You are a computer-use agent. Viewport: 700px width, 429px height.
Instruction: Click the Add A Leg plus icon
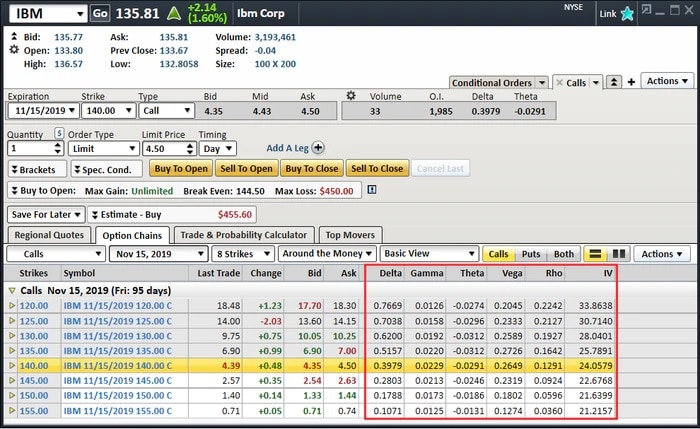pyautogui.click(x=318, y=147)
